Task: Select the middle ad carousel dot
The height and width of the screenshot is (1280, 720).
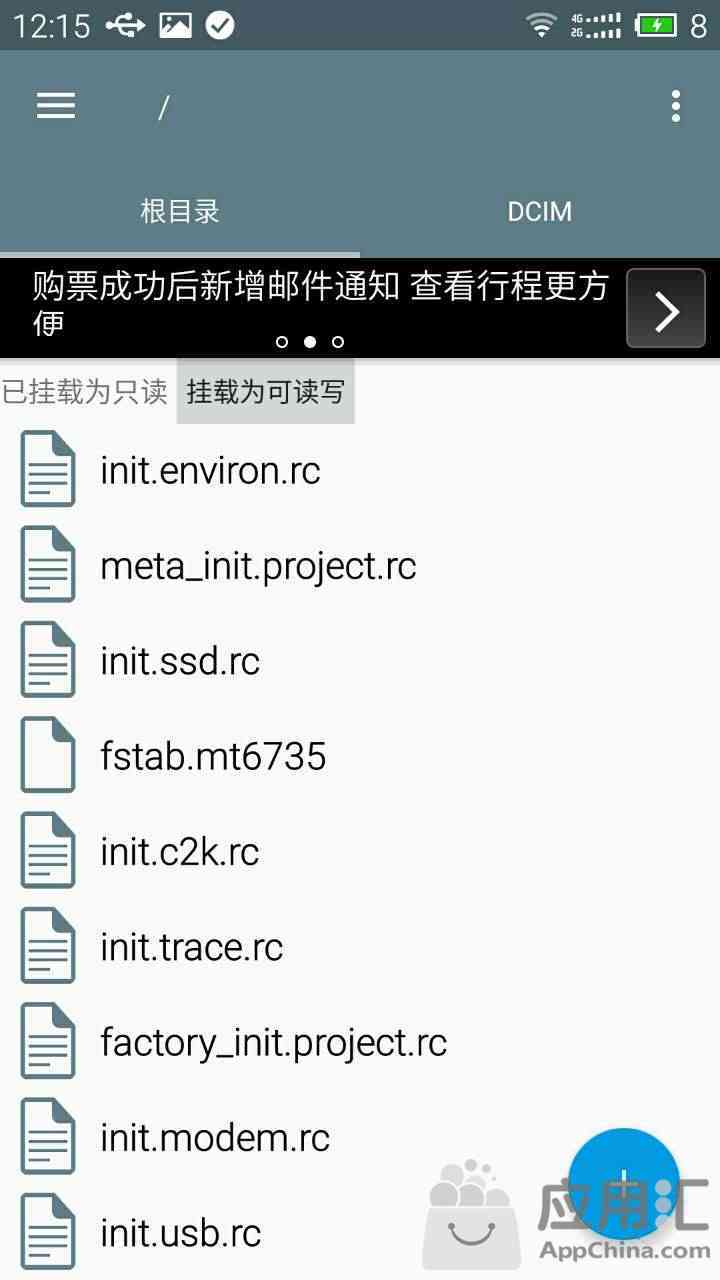Action: click(x=310, y=342)
